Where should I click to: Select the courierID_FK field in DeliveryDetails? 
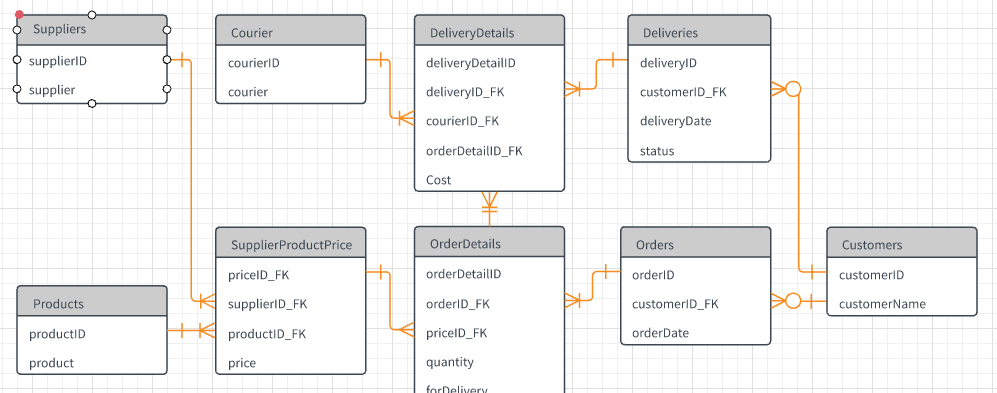pos(489,121)
